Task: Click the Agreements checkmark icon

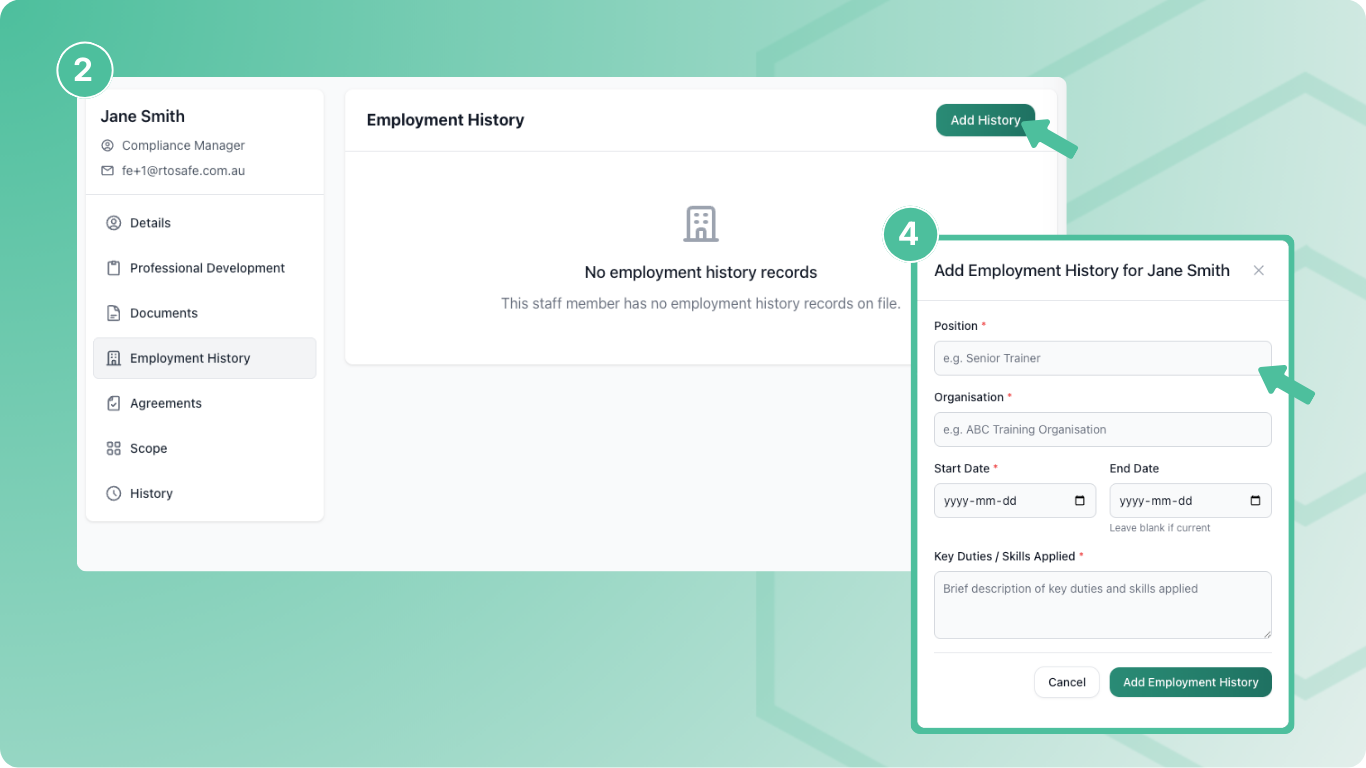Action: click(113, 402)
